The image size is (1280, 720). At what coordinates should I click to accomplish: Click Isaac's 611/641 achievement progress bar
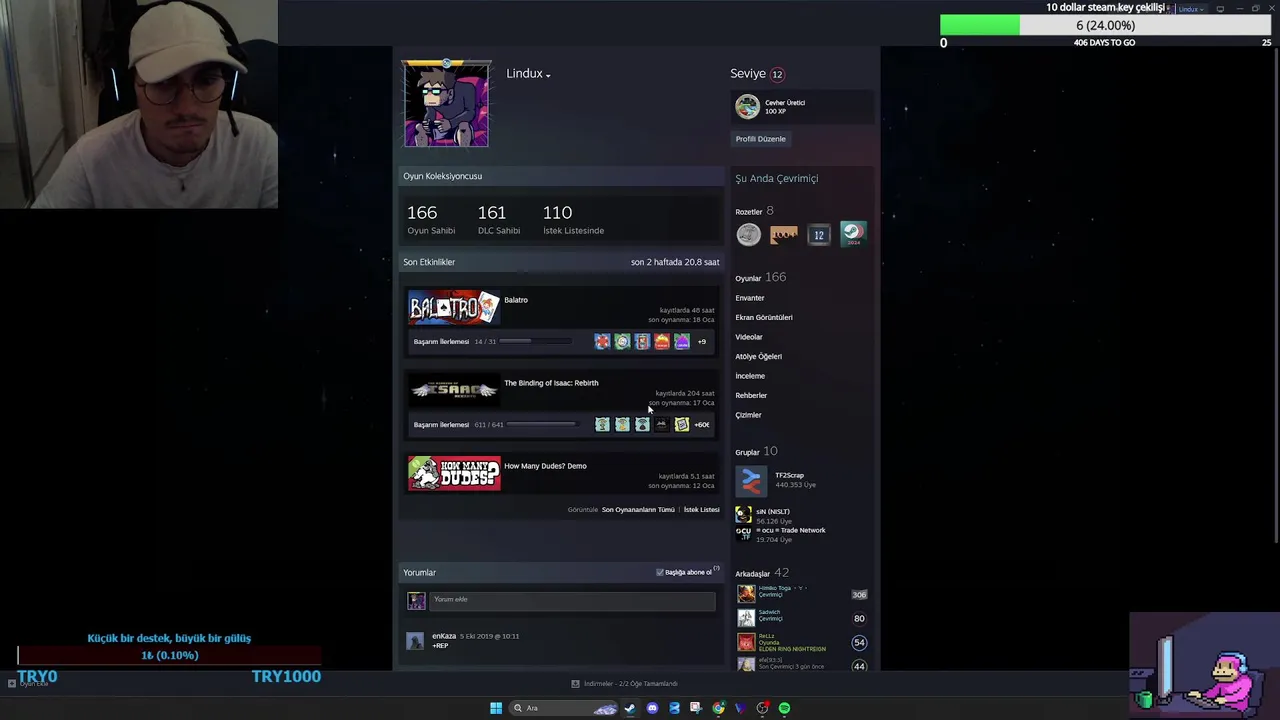[542, 425]
